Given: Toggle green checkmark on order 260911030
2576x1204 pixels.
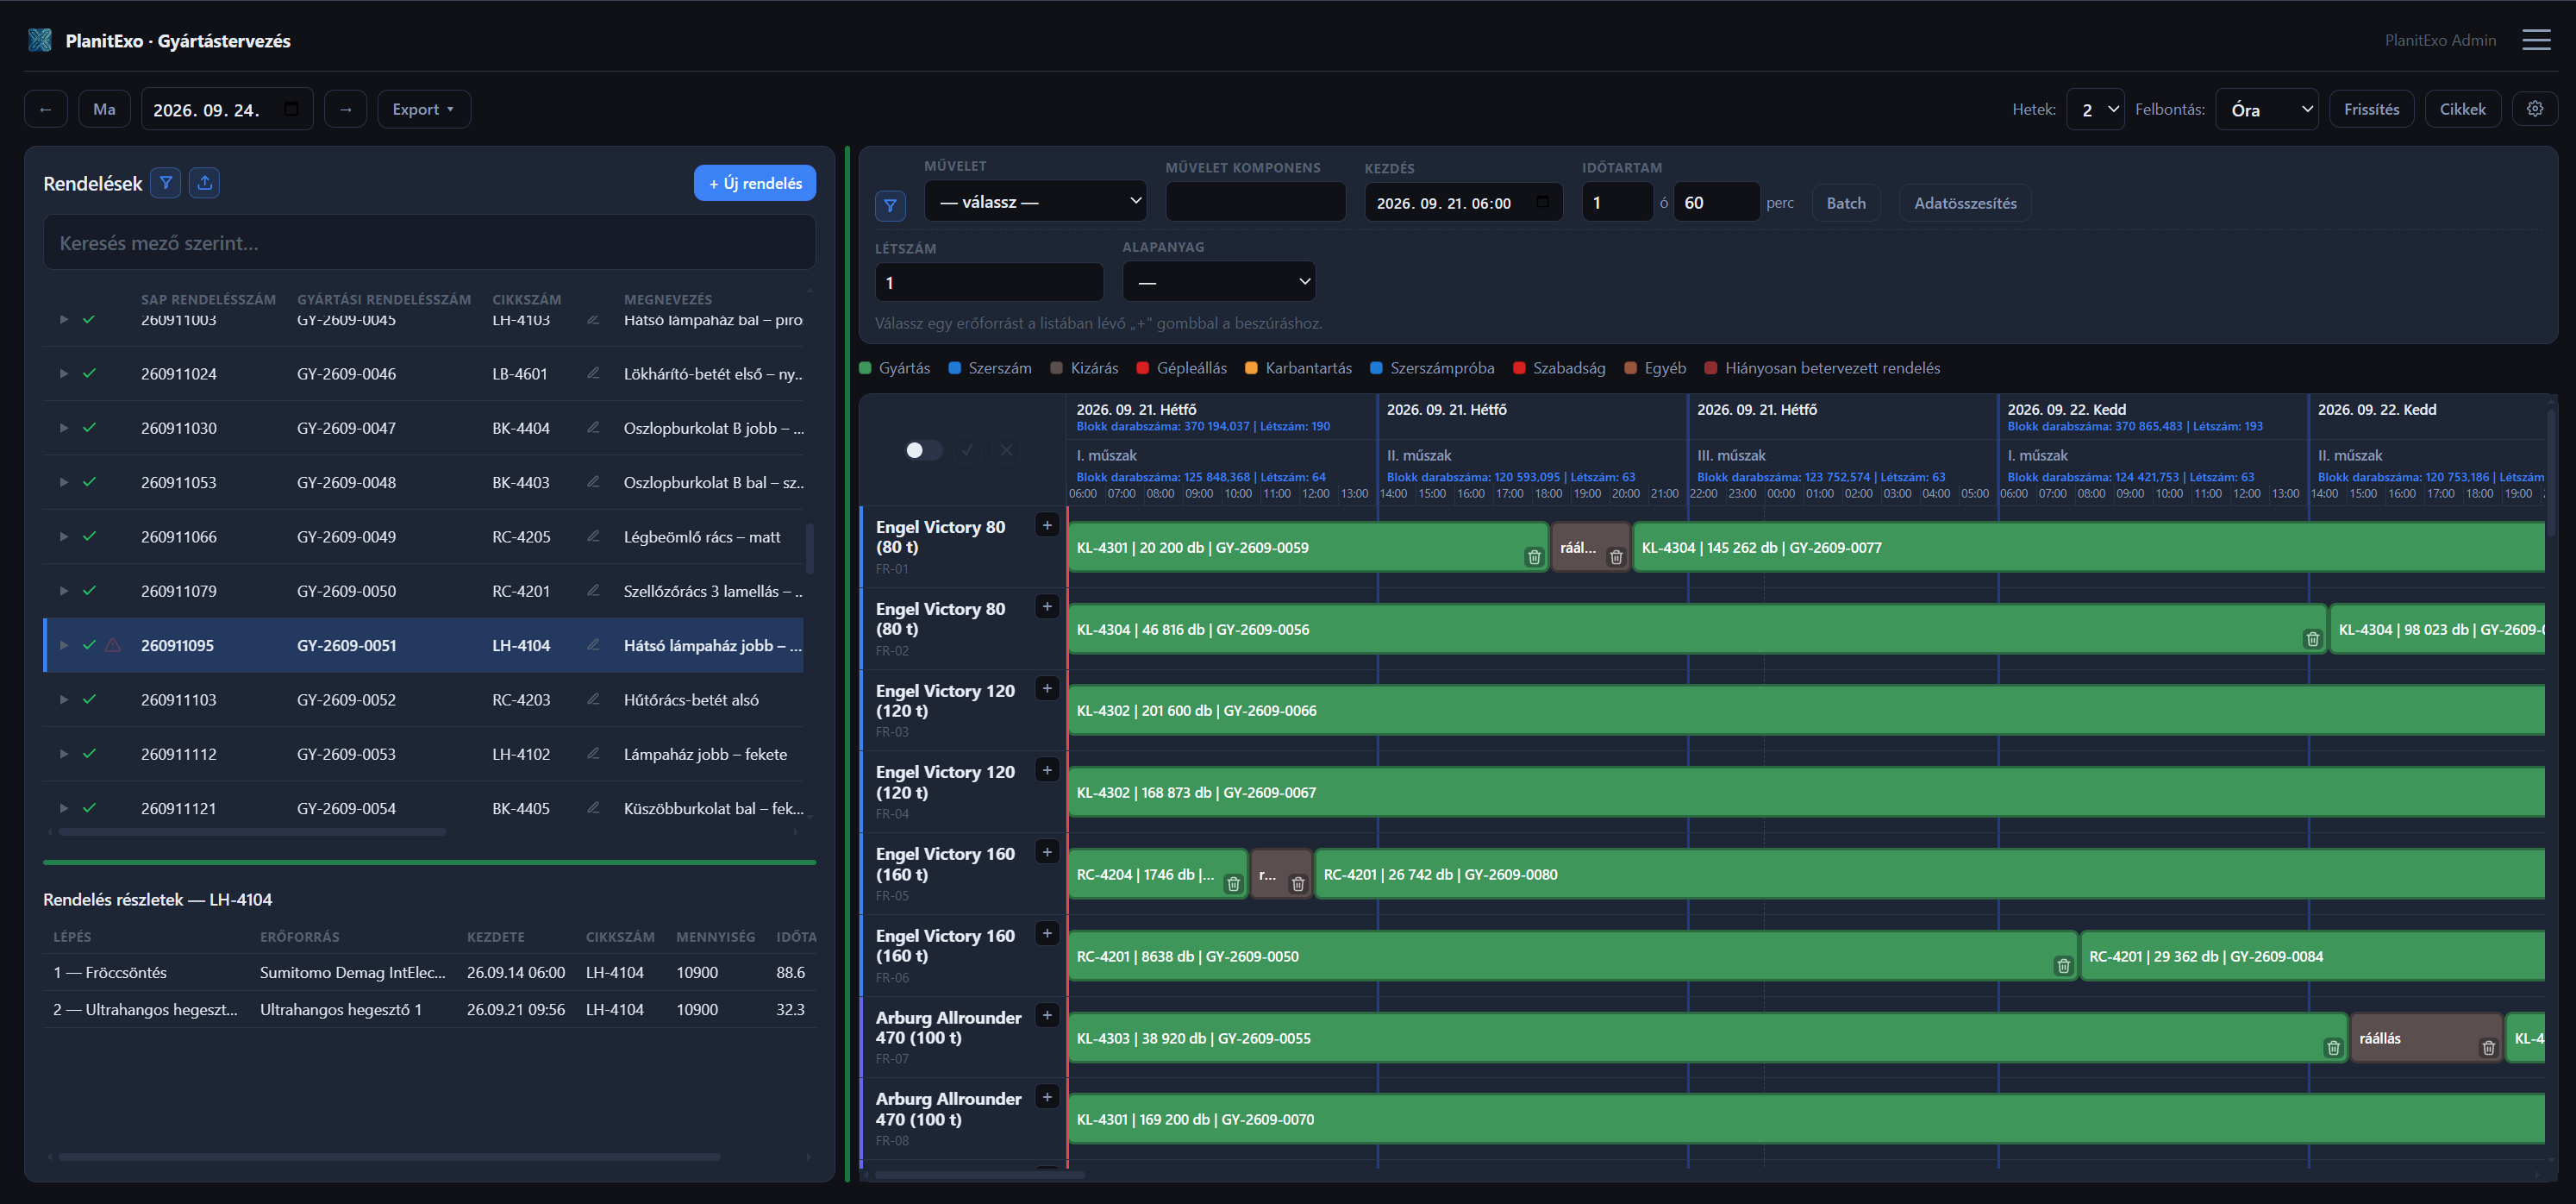Looking at the screenshot, I should tap(89, 428).
